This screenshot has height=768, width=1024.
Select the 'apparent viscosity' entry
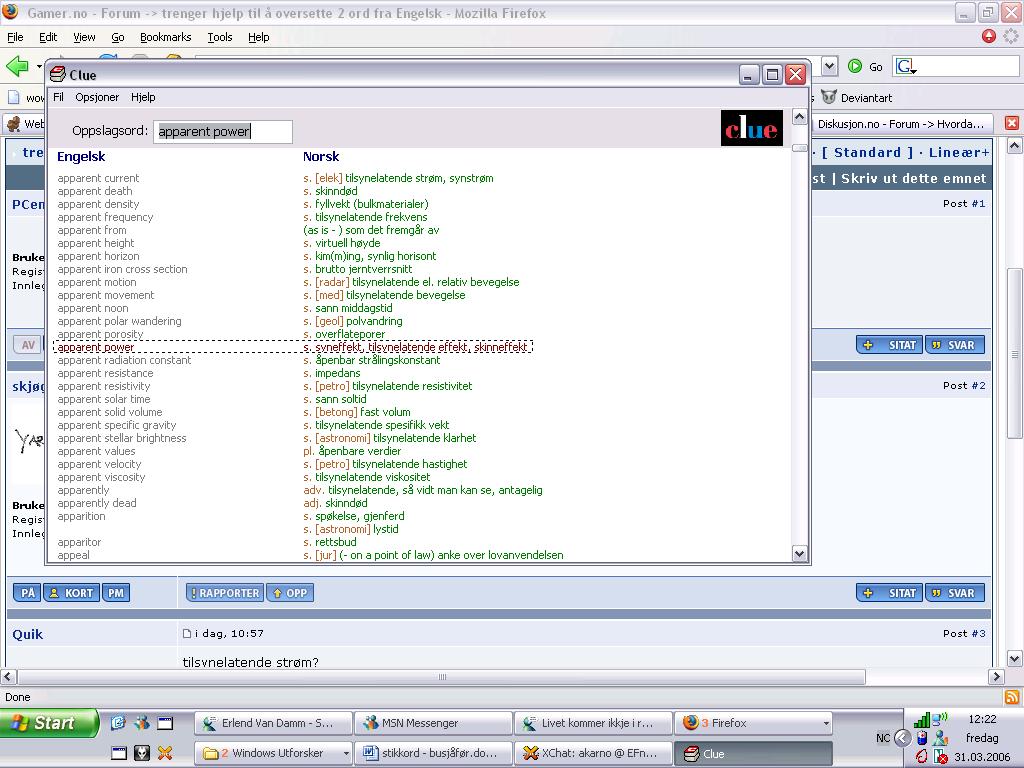click(x=101, y=477)
